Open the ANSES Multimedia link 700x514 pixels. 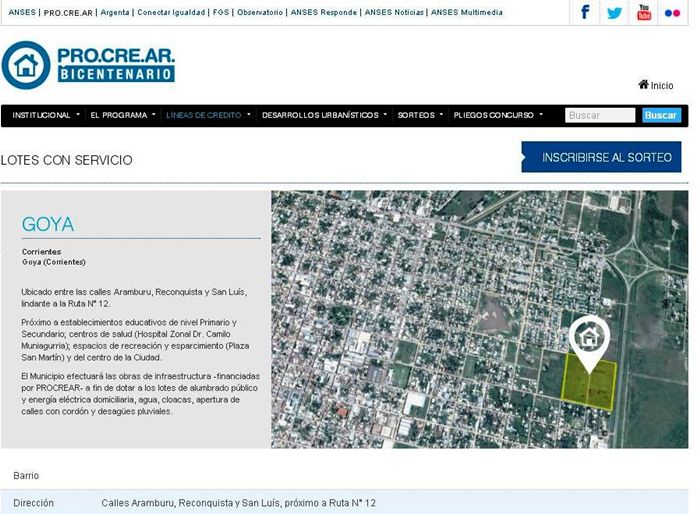click(x=468, y=13)
